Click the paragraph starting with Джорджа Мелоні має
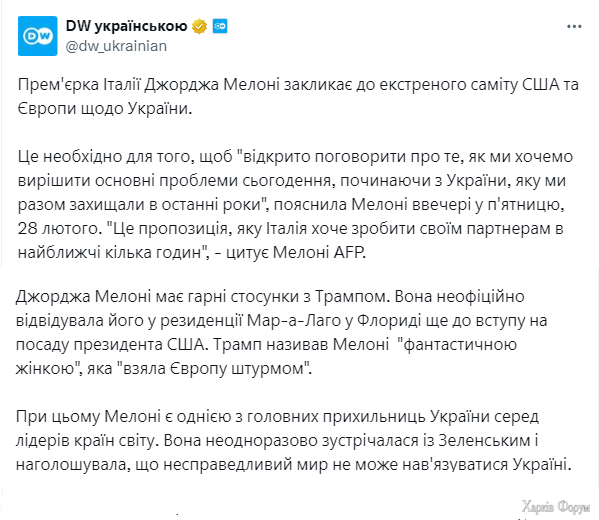The height and width of the screenshot is (520, 599). pyautogui.click(x=282, y=332)
